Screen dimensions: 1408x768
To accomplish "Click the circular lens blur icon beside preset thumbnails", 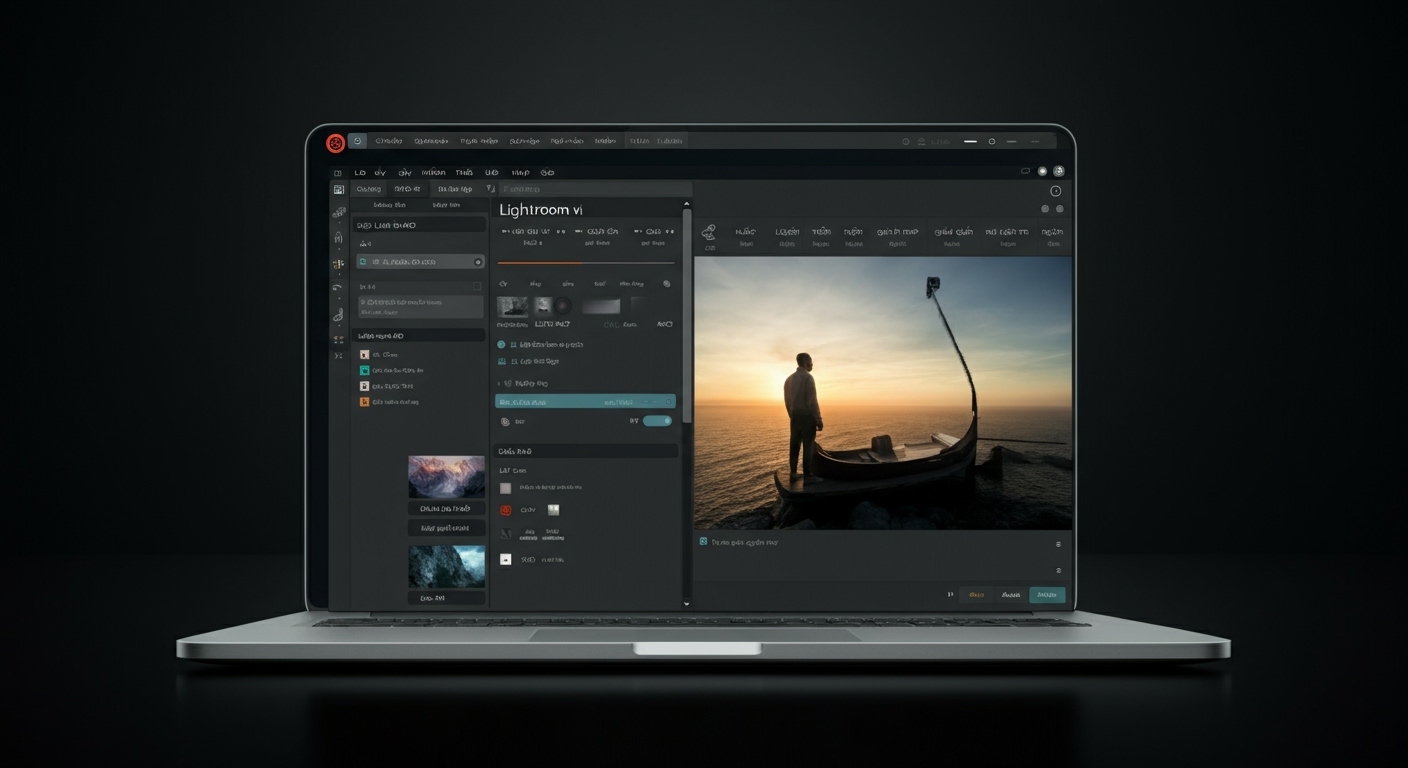I will coord(562,306).
